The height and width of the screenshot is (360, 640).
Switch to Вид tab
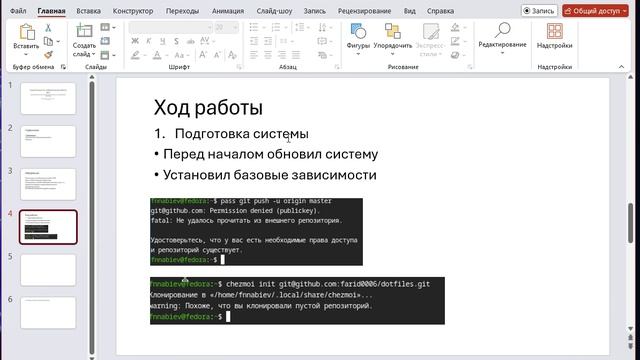tap(410, 11)
